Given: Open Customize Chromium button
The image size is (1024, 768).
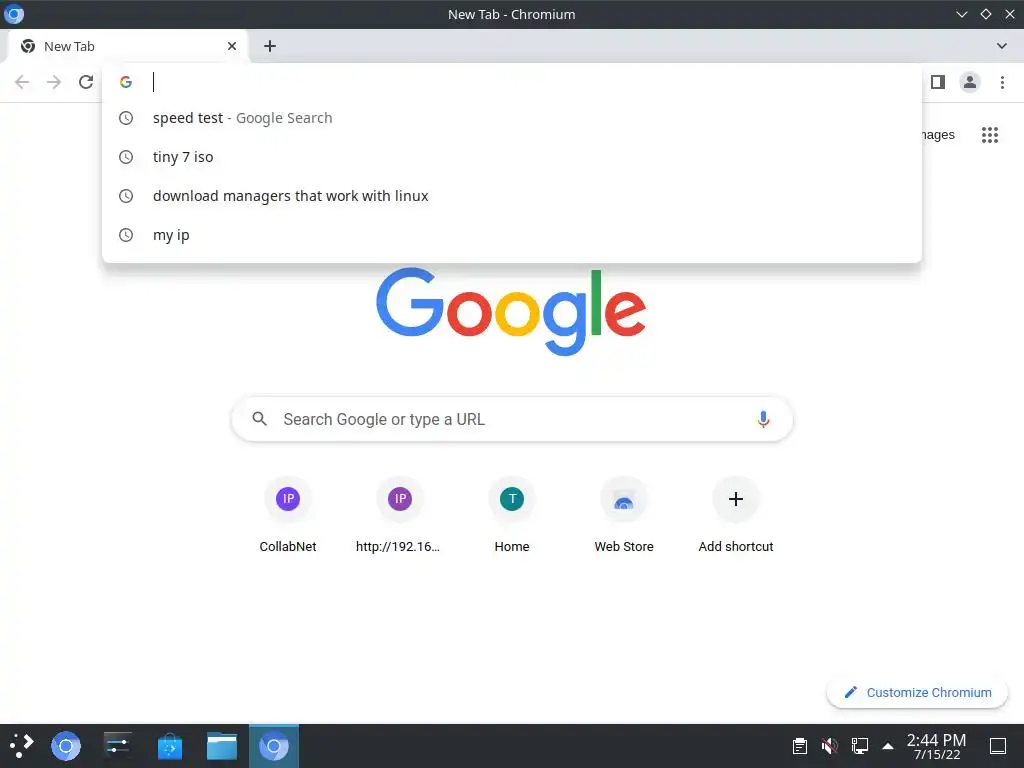Looking at the screenshot, I should point(917,692).
